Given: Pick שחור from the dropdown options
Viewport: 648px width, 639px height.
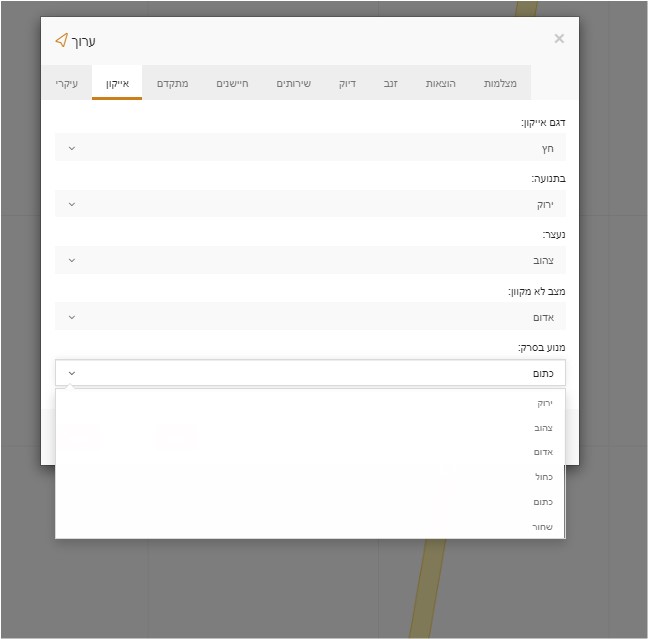Looking at the screenshot, I should 542,527.
